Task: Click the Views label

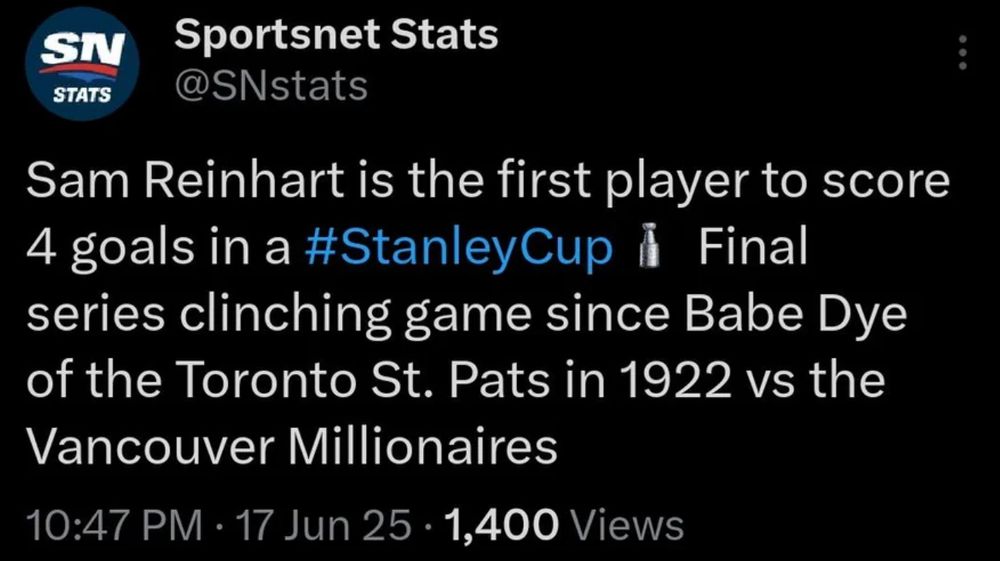Action: coord(628,525)
